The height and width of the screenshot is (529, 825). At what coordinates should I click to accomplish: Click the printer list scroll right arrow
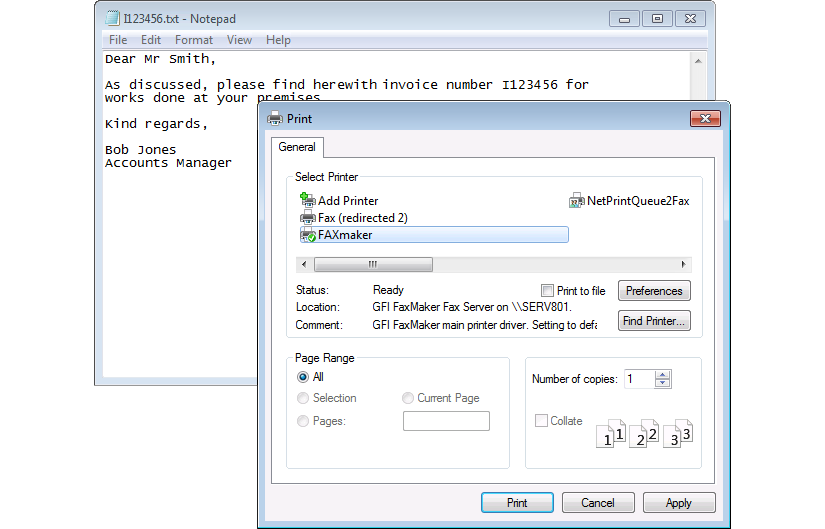click(x=683, y=264)
